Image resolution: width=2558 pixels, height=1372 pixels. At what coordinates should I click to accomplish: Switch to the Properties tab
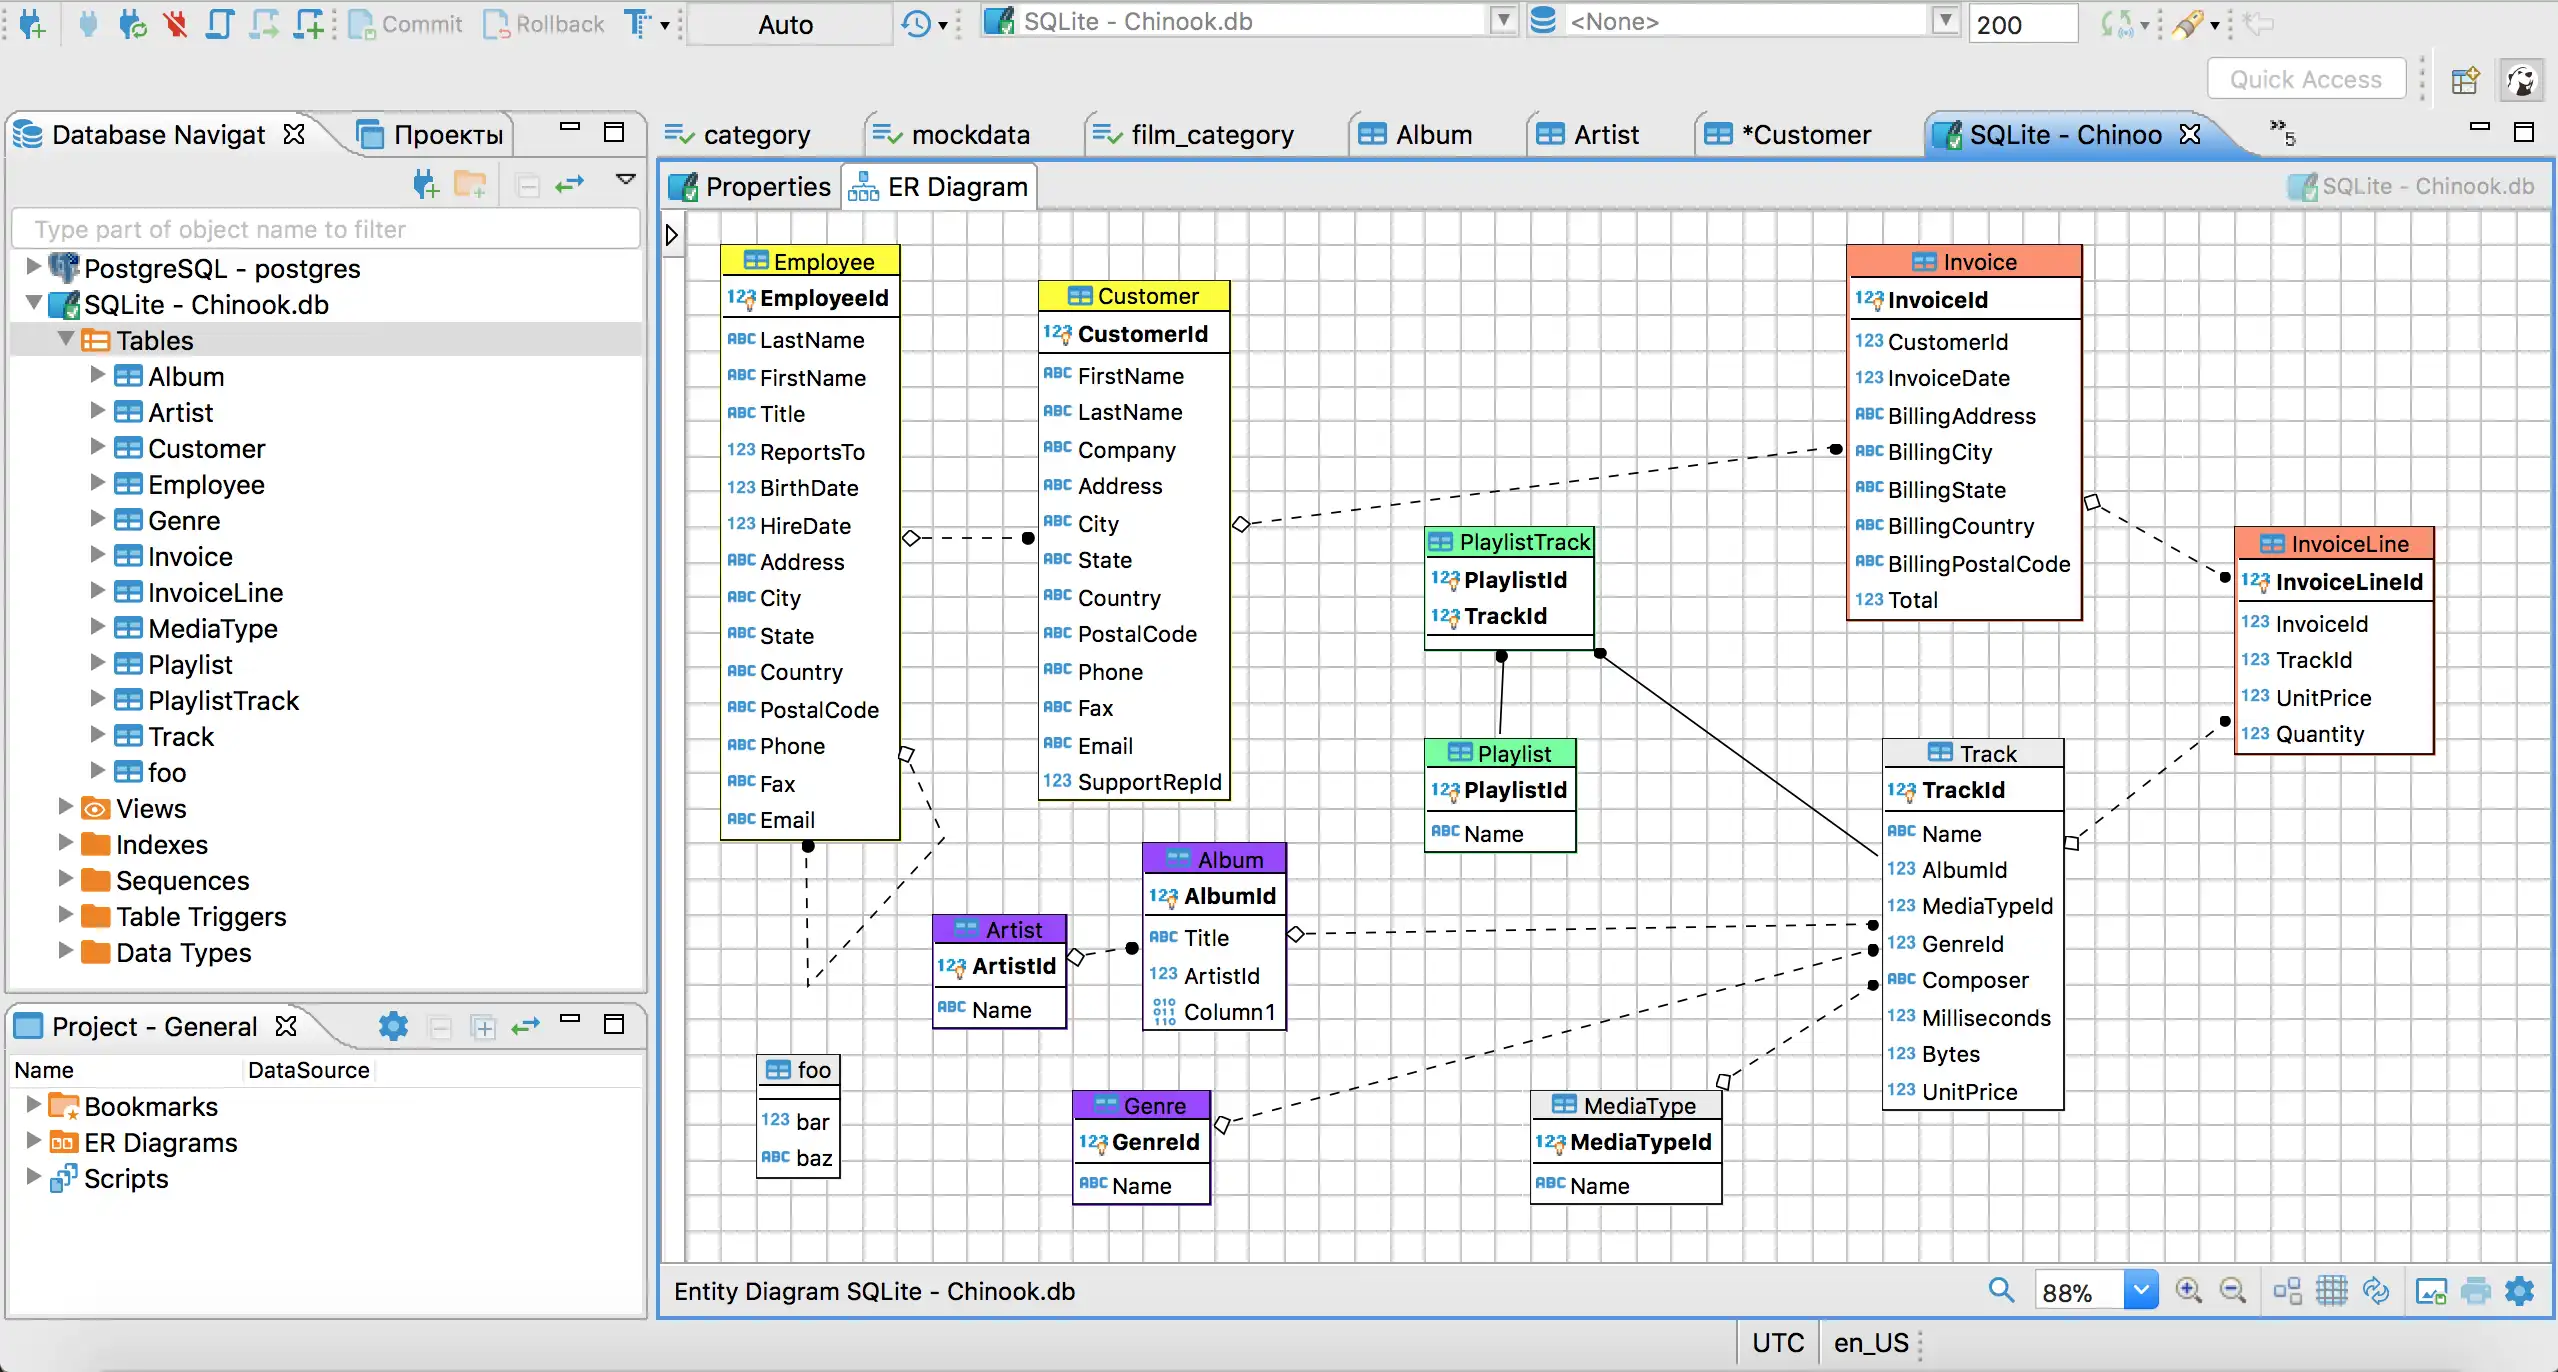(758, 186)
